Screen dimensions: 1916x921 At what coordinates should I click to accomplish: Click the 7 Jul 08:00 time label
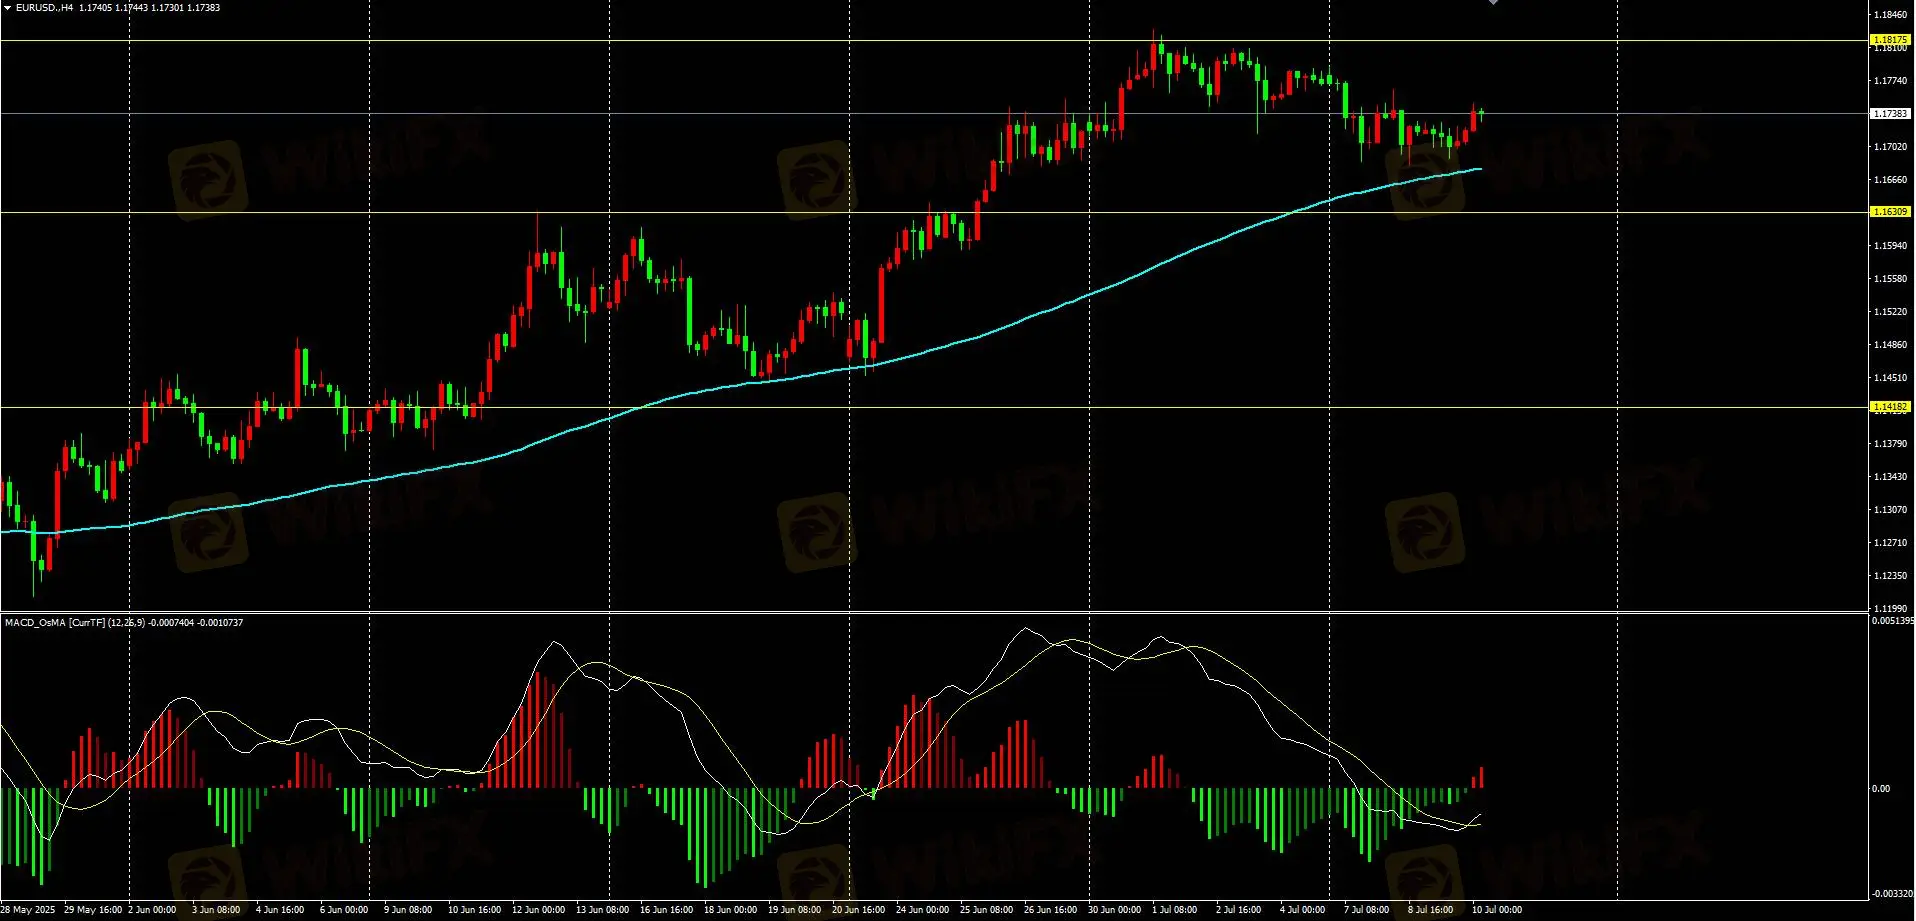click(1367, 910)
